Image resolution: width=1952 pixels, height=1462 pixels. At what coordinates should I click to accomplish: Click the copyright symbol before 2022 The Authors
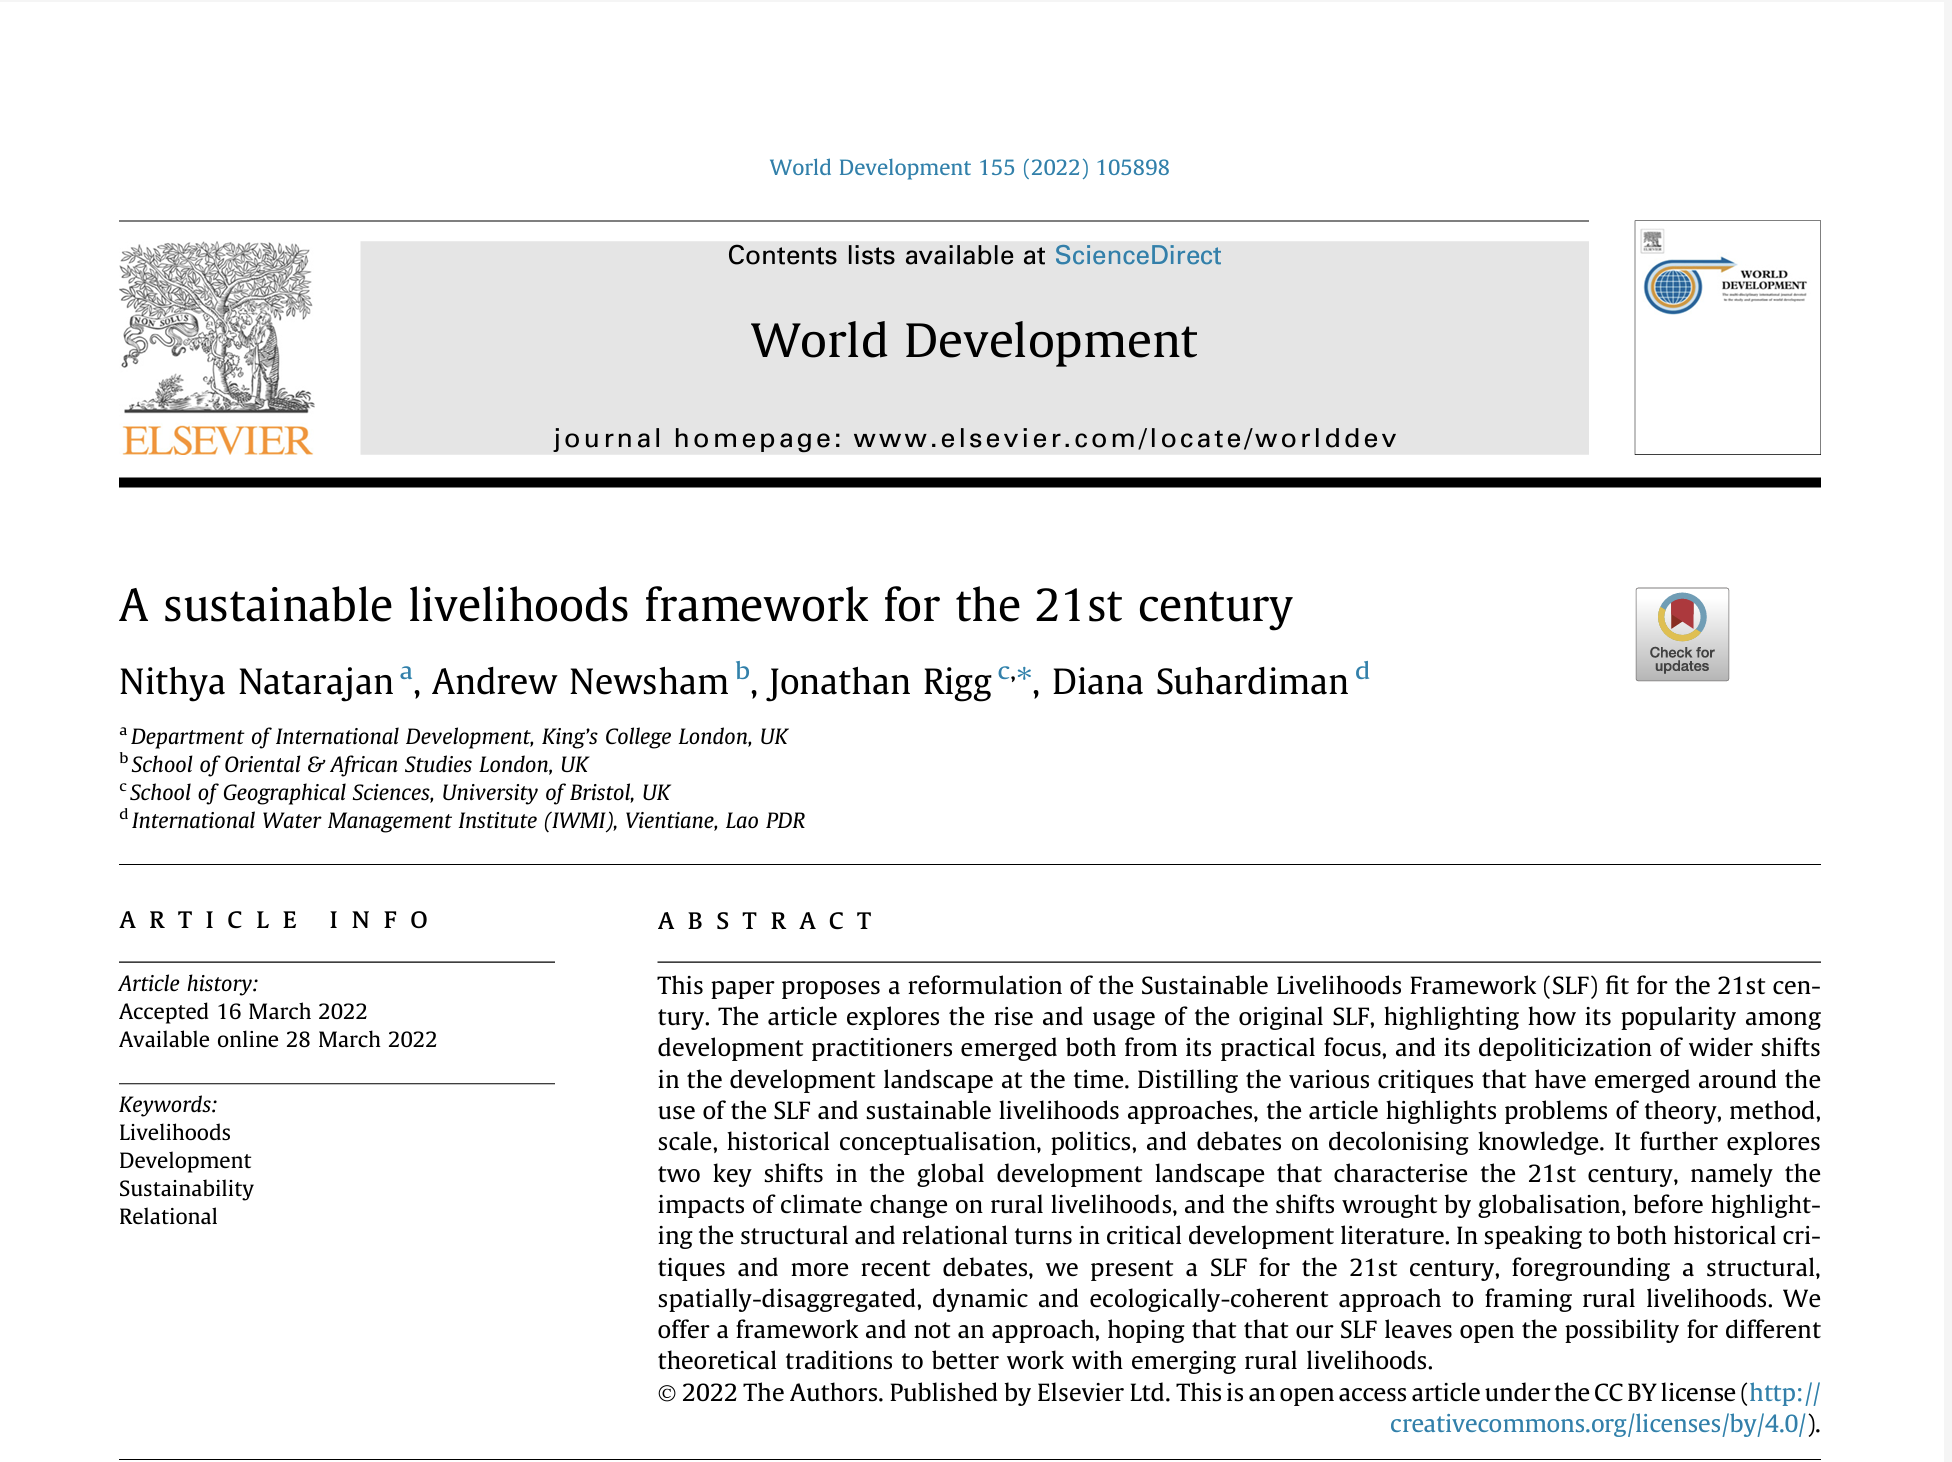(x=668, y=1391)
